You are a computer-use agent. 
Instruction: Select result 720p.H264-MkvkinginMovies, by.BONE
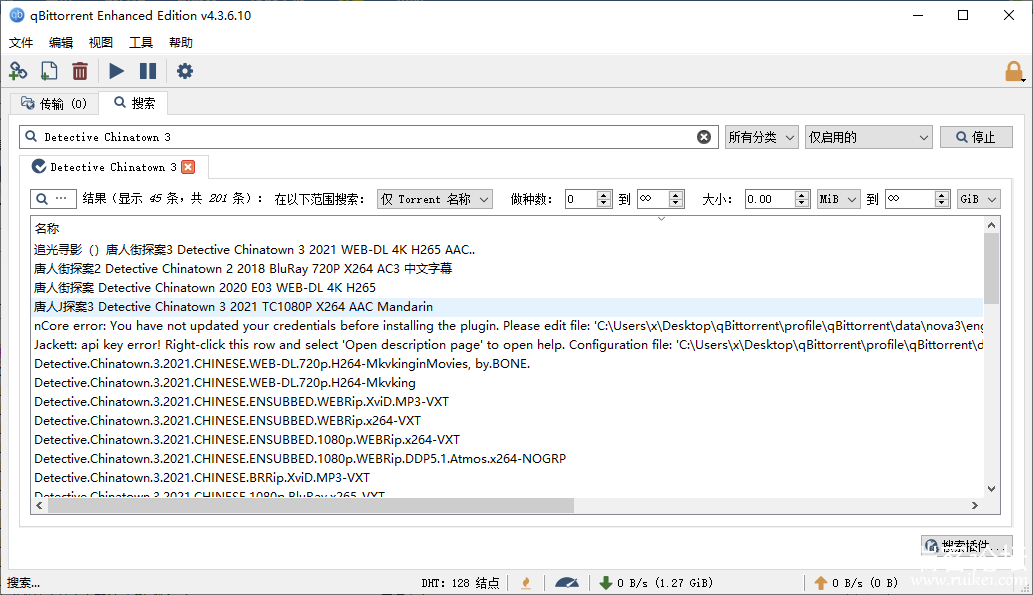(507, 364)
